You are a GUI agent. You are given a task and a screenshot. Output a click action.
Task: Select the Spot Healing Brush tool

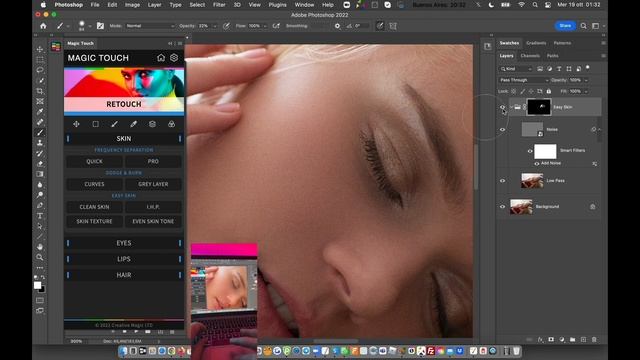(x=40, y=122)
